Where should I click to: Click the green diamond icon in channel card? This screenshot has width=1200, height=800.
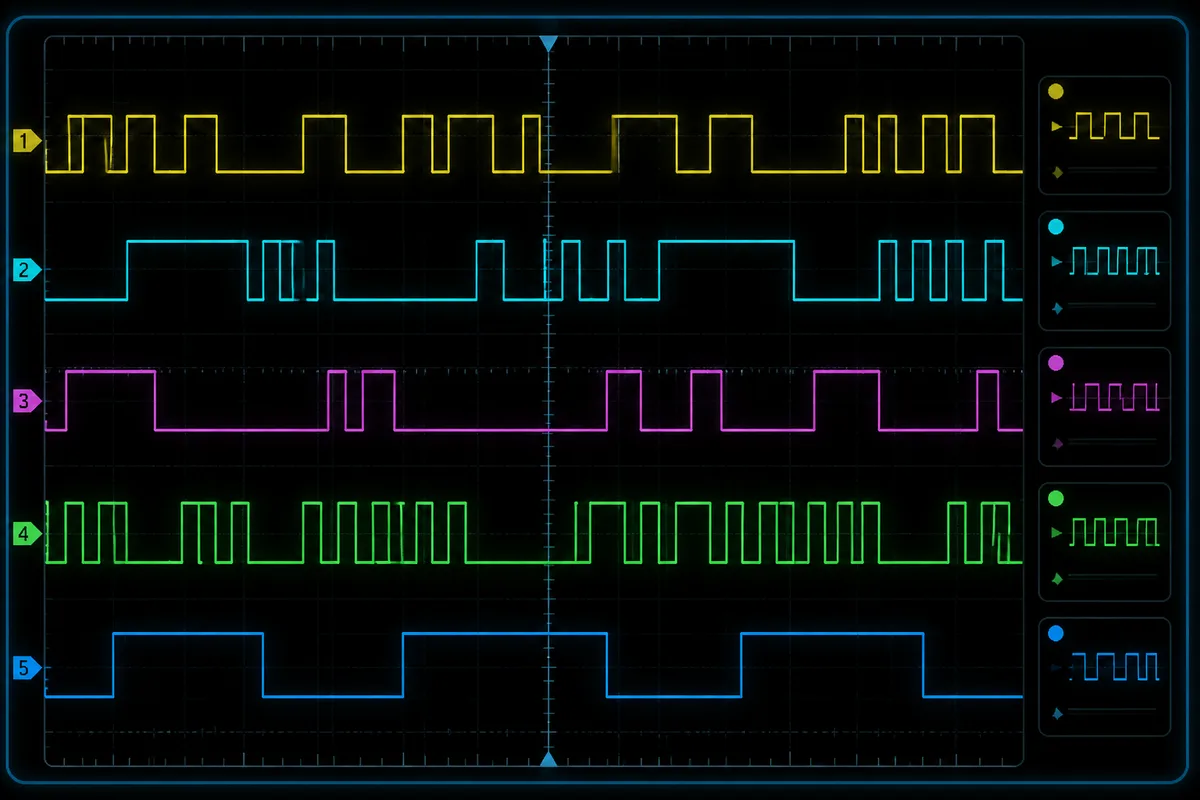pyautogui.click(x=1057, y=578)
